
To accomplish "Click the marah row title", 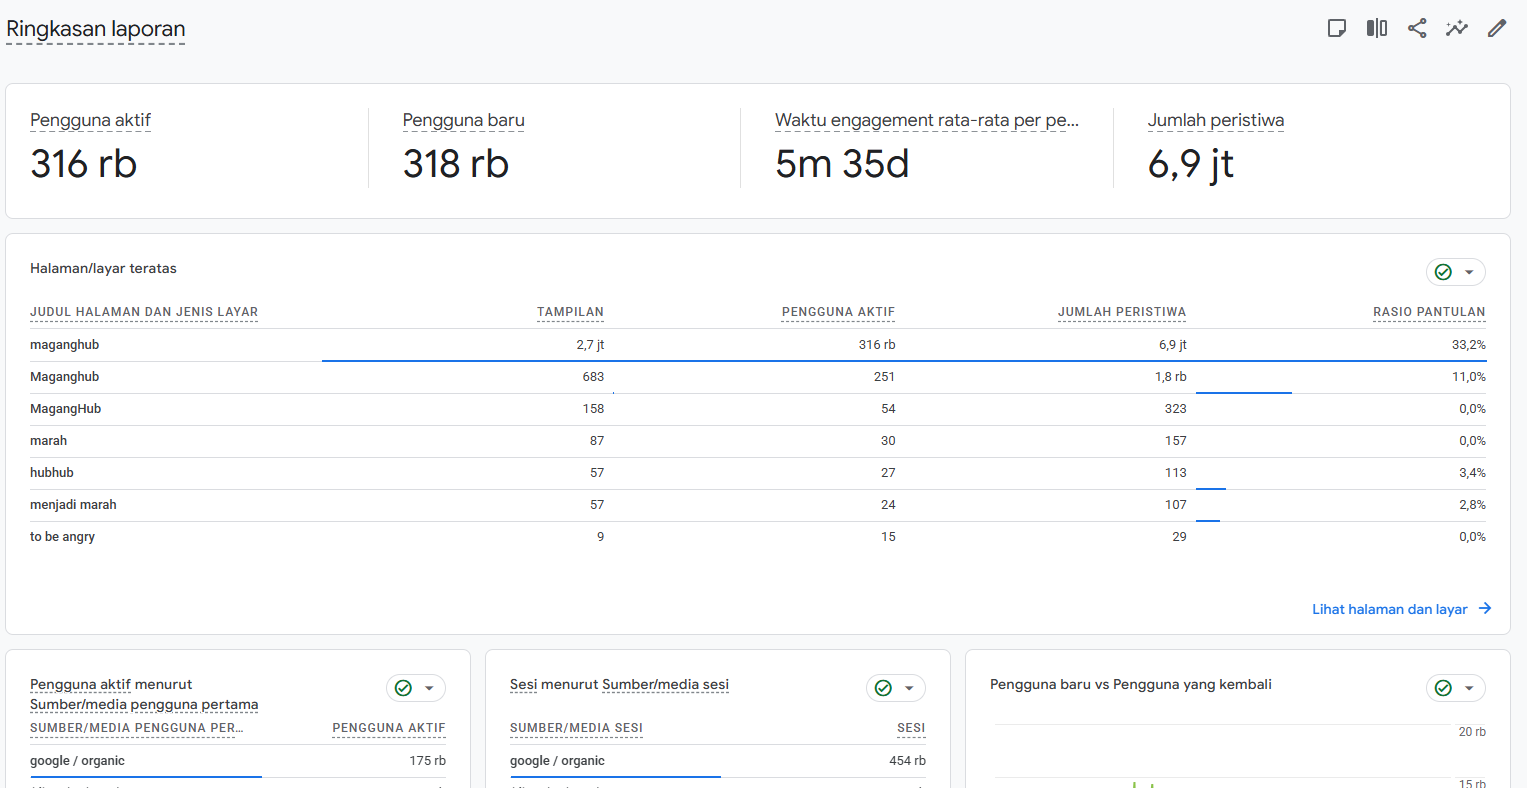I will pyautogui.click(x=49, y=441).
